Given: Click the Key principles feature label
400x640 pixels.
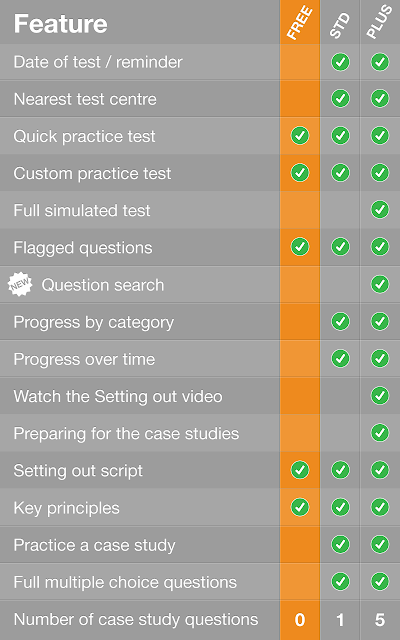Looking at the screenshot, I should 67,508.
